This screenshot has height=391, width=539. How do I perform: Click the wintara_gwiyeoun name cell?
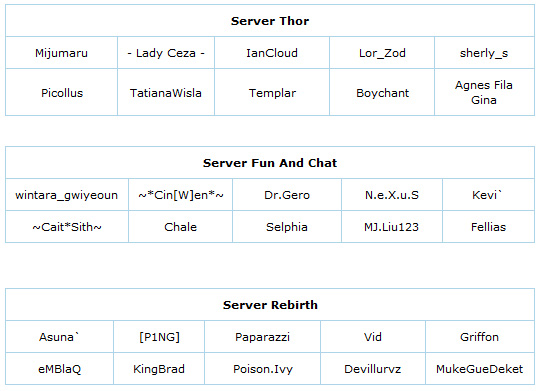[x=67, y=195]
